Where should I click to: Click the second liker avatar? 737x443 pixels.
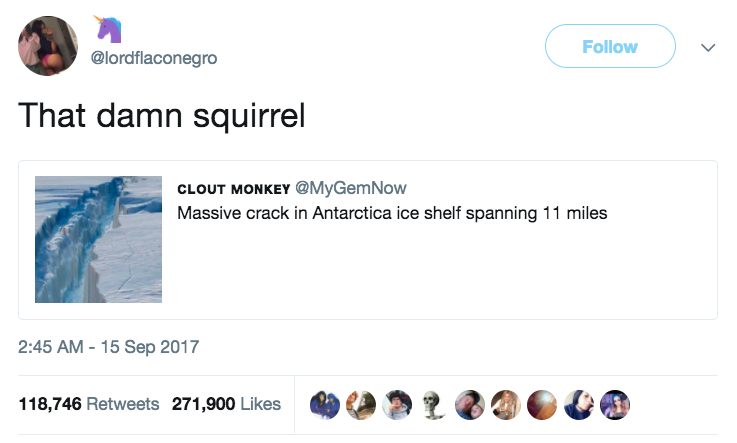point(361,404)
